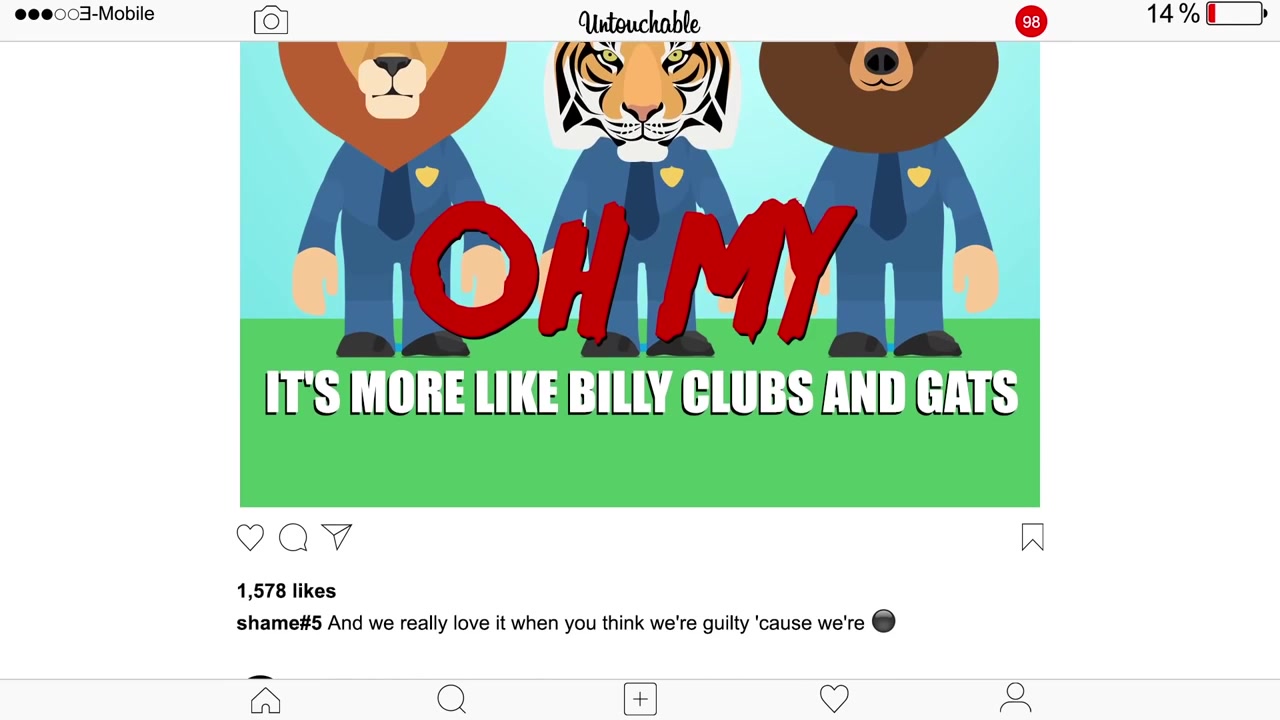1280x720 pixels.
Task: Click the shame#5 username link
Action: tap(279, 623)
